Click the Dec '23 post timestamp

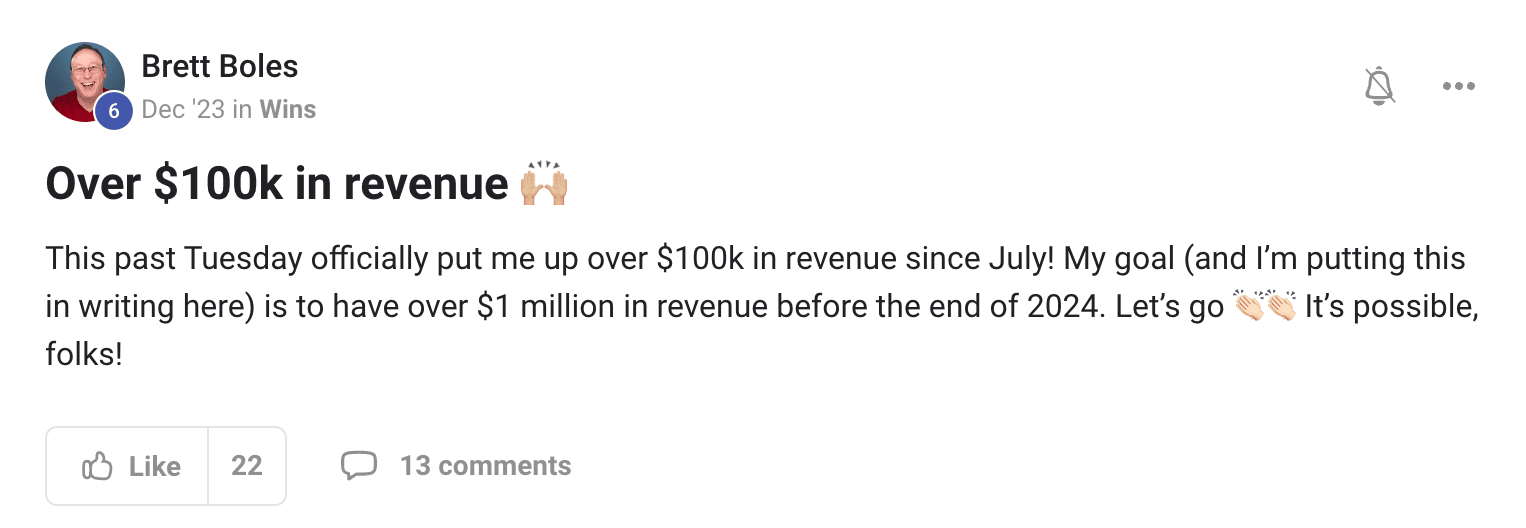click(183, 109)
